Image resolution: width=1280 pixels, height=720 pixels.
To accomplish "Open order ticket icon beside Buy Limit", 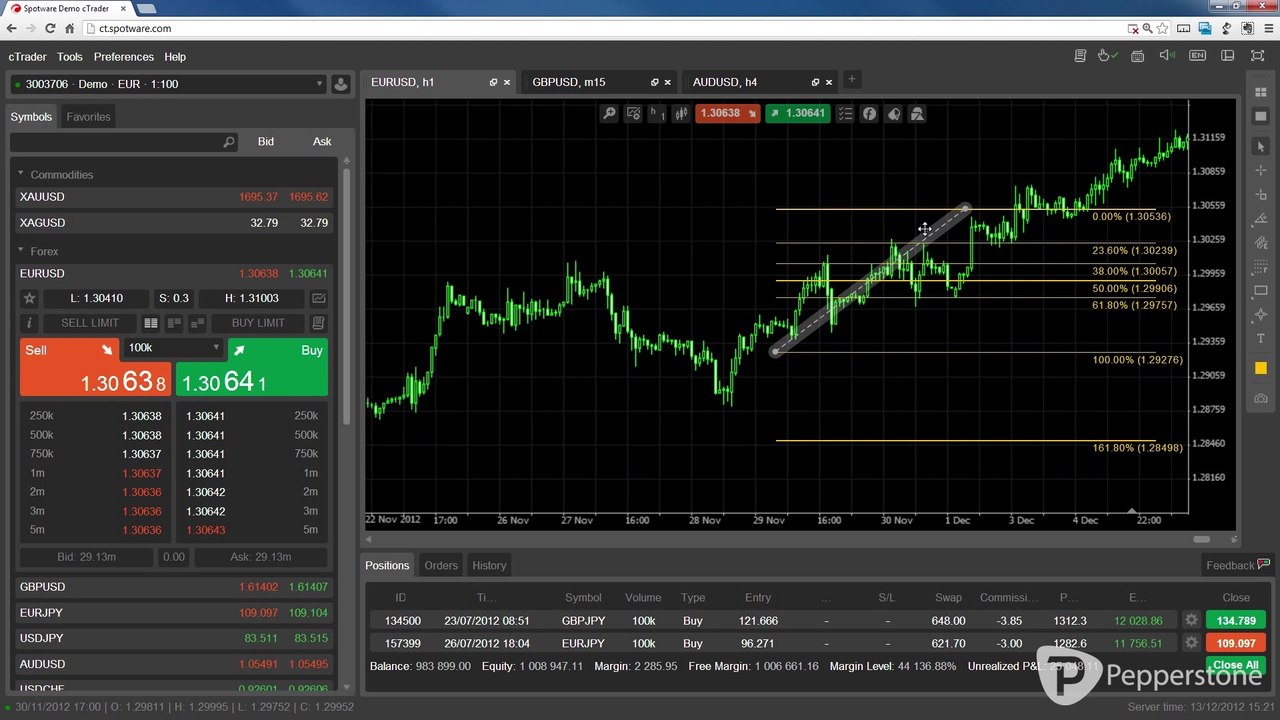I will tap(319, 323).
